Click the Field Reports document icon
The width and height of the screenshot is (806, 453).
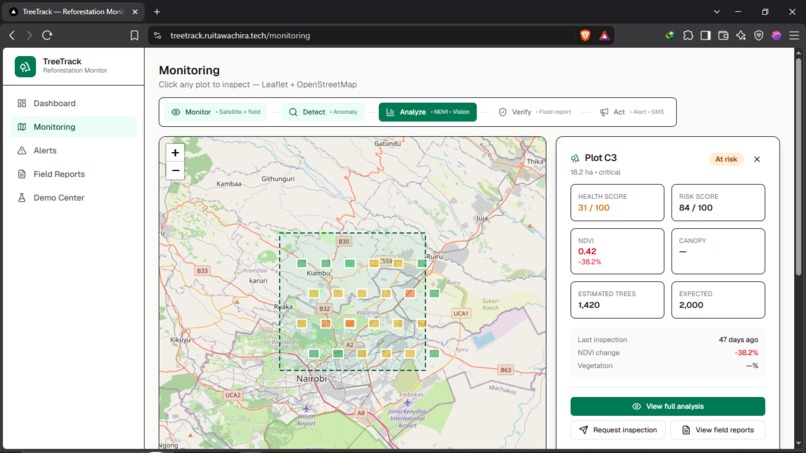click(22, 174)
